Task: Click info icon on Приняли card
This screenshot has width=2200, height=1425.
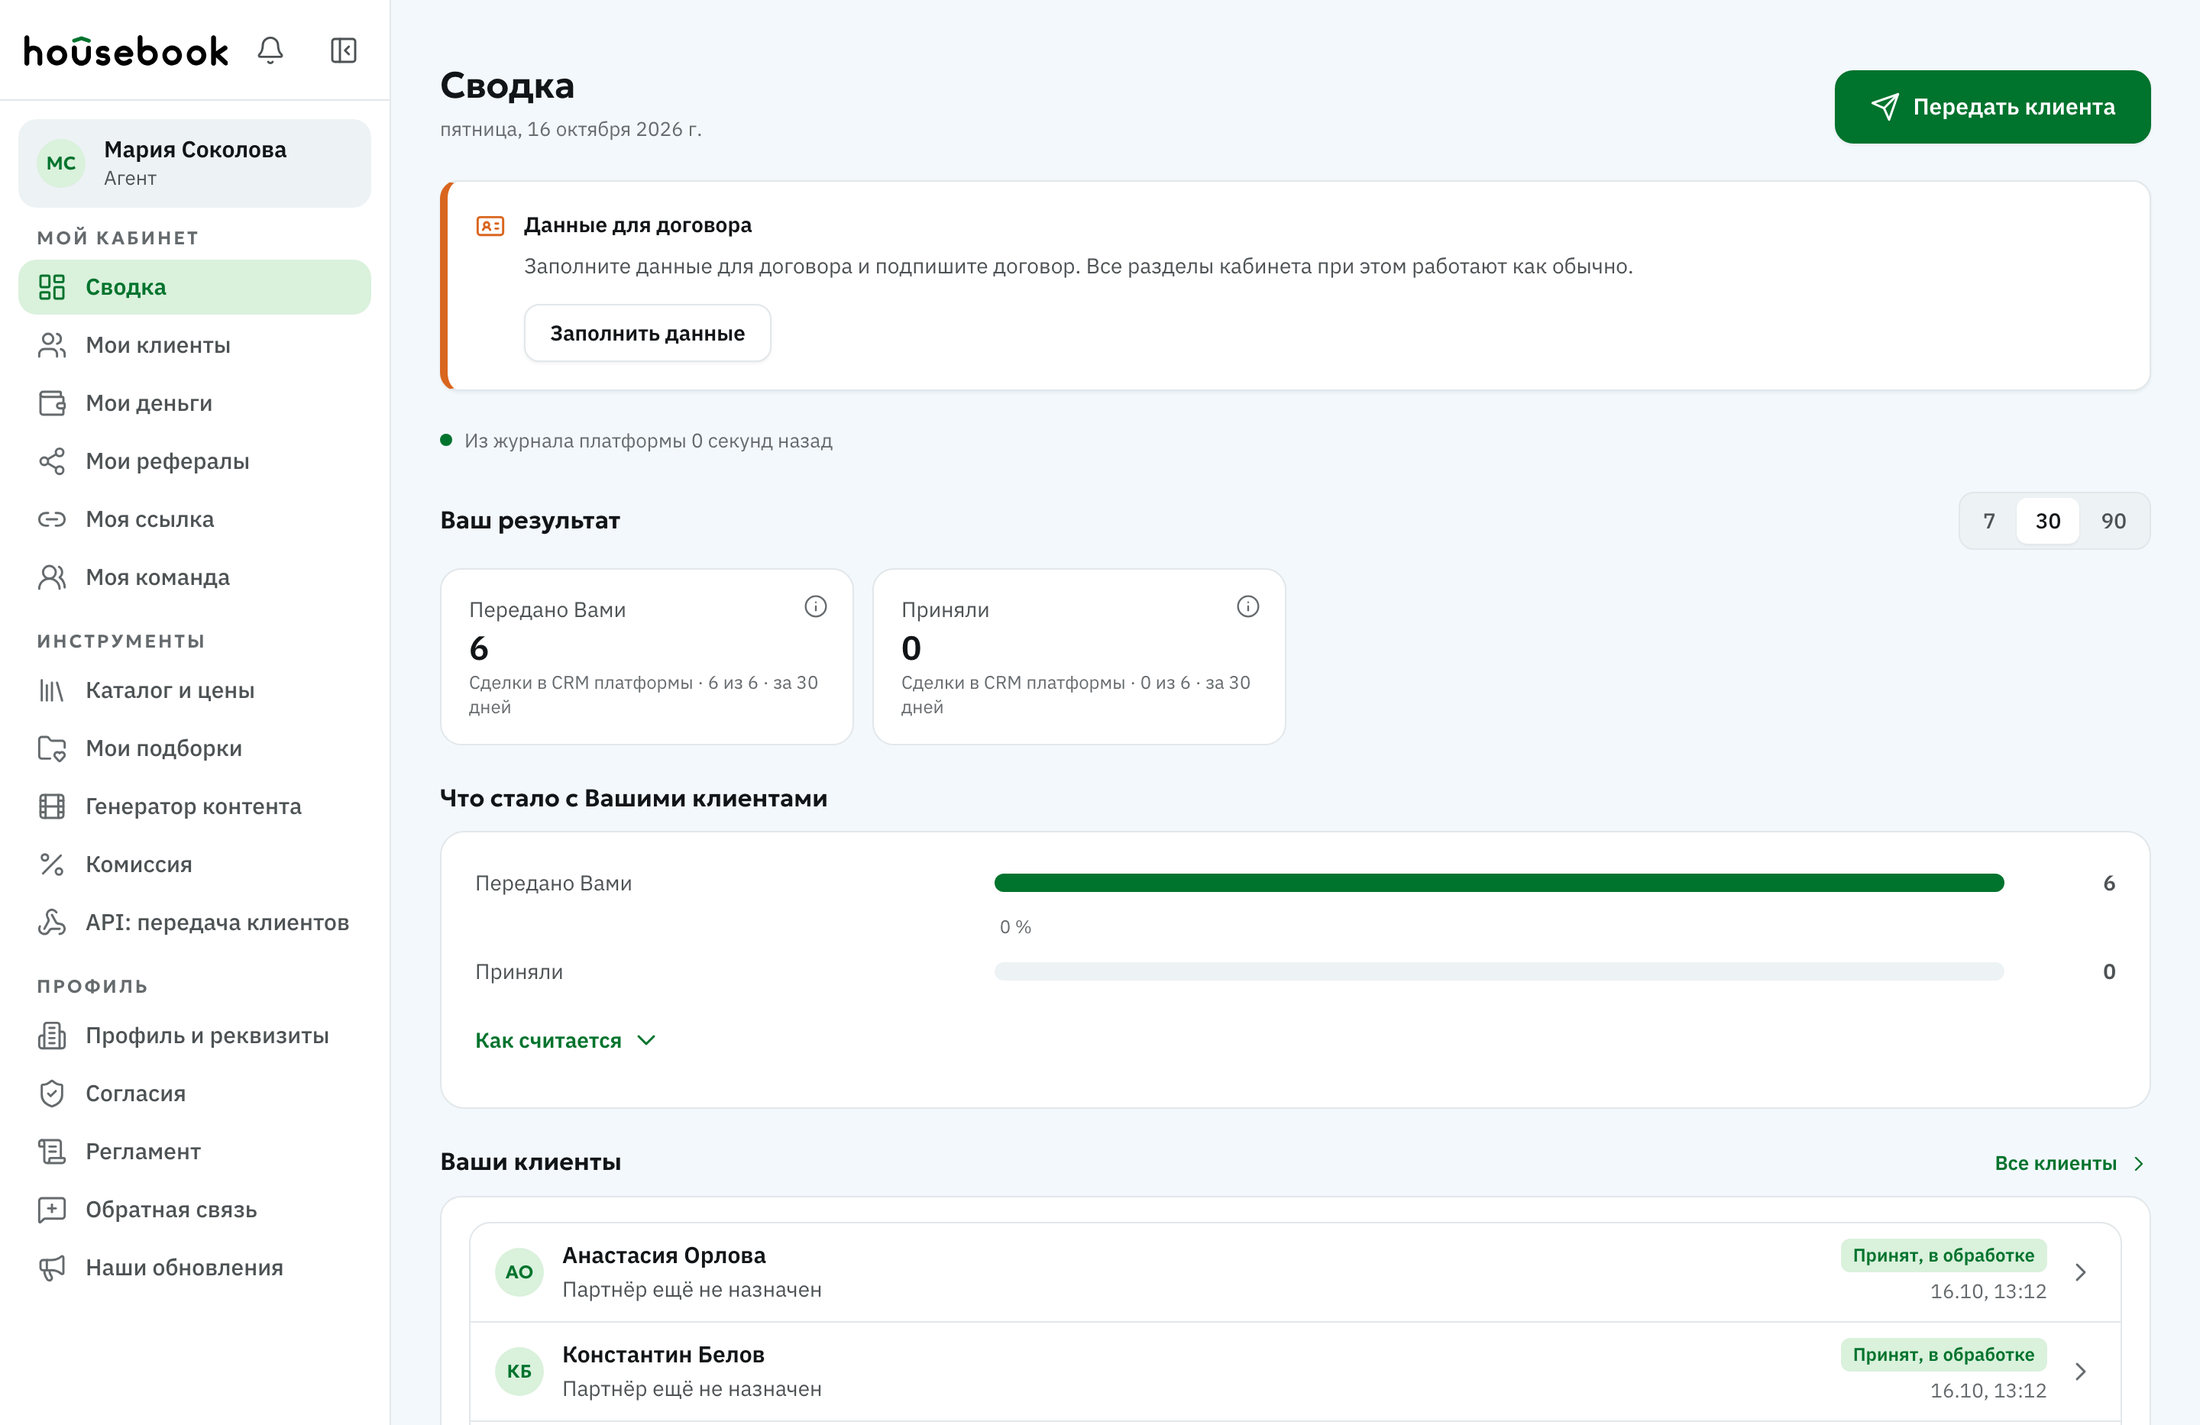Action: (1247, 606)
